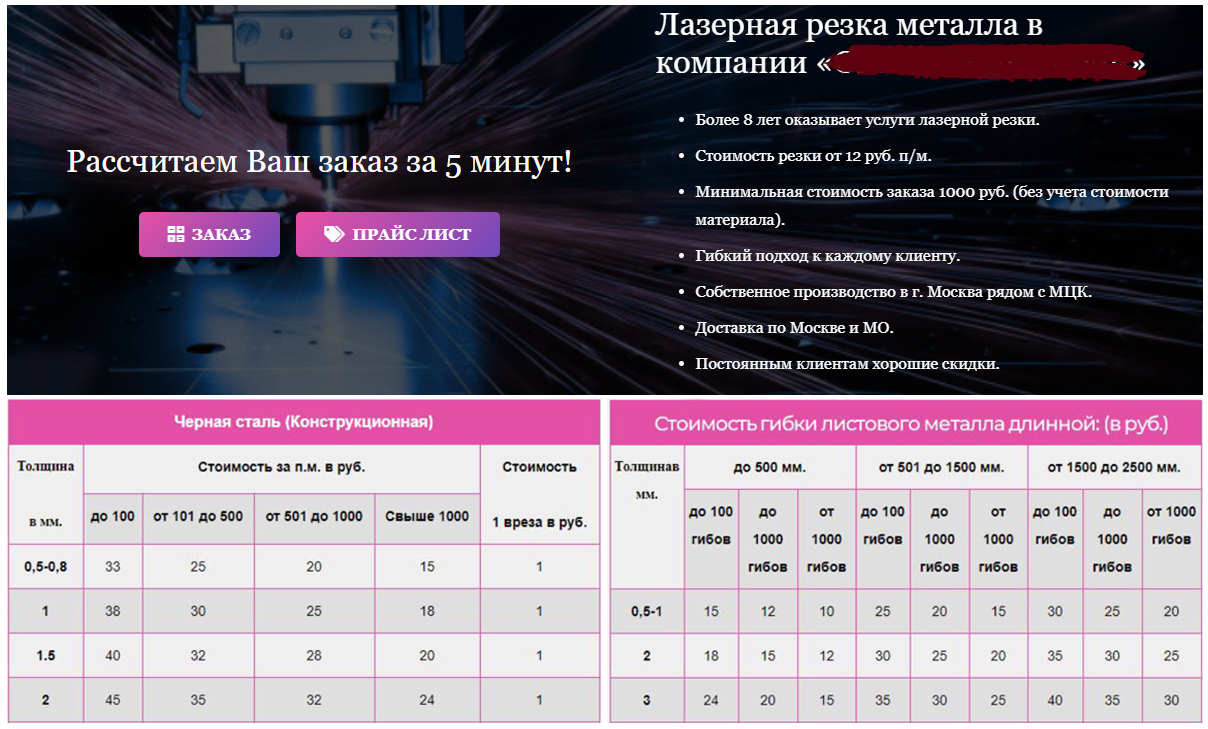Click 'Толщина в мм.' header of bending table
The width and height of the screenshot is (1208, 729).
click(647, 479)
